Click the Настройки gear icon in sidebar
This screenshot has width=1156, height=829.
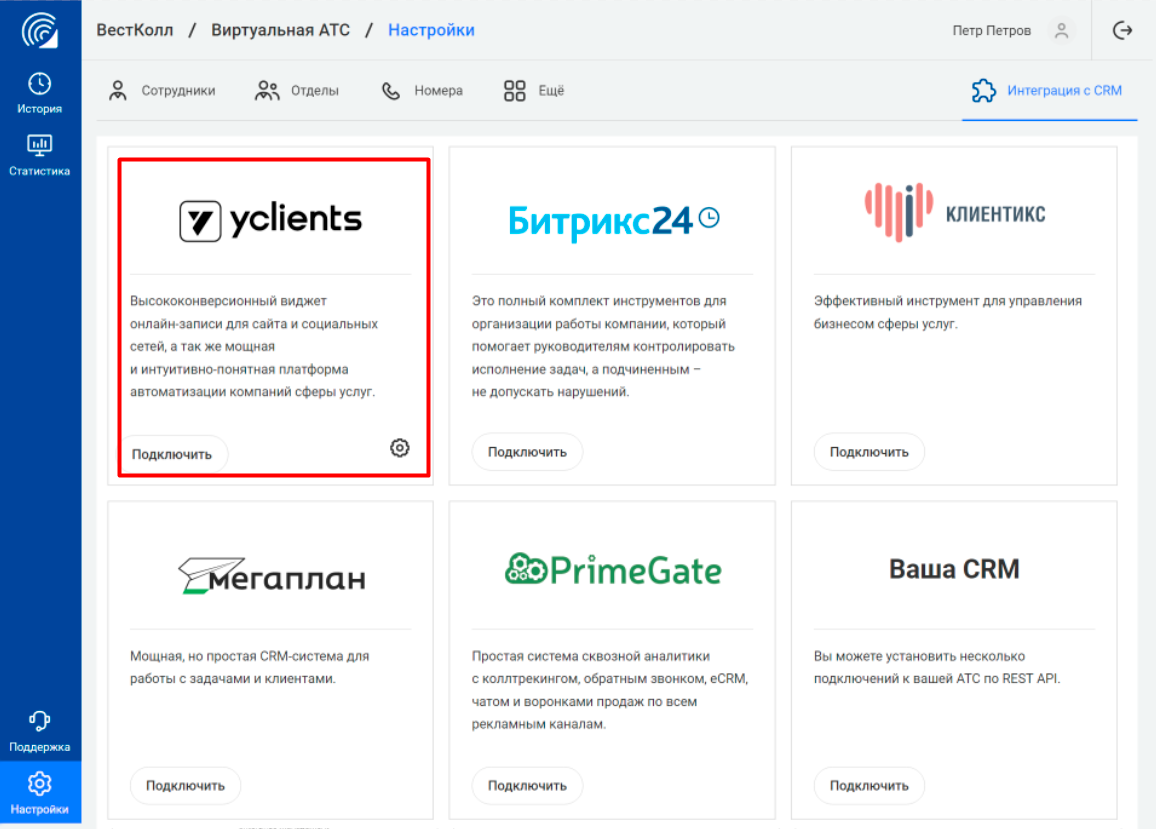tap(40, 783)
